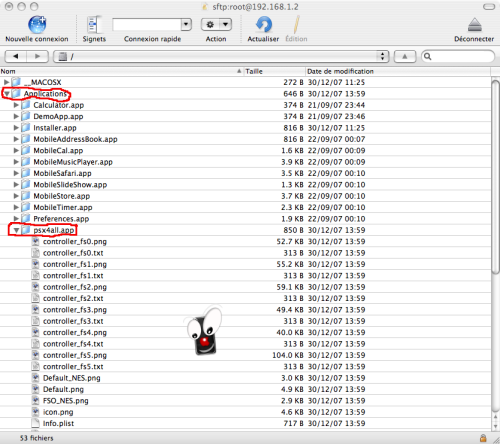Image resolution: width=500 pixels, height=444 pixels.
Task: Go forward with the right arrow button
Action: click(x=38, y=56)
